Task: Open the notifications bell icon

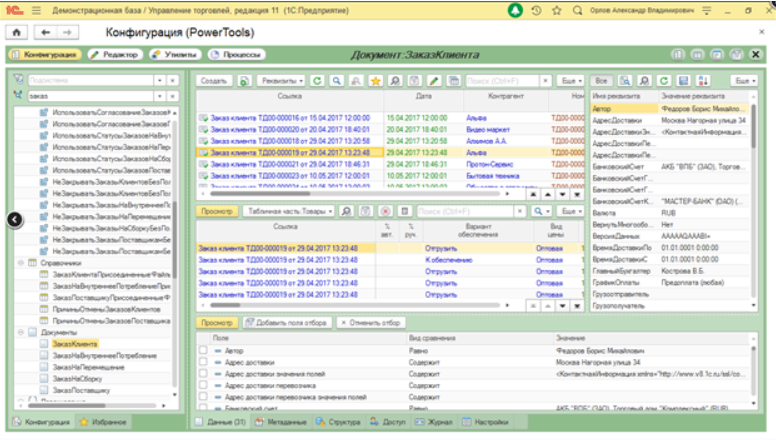Action: tap(515, 10)
